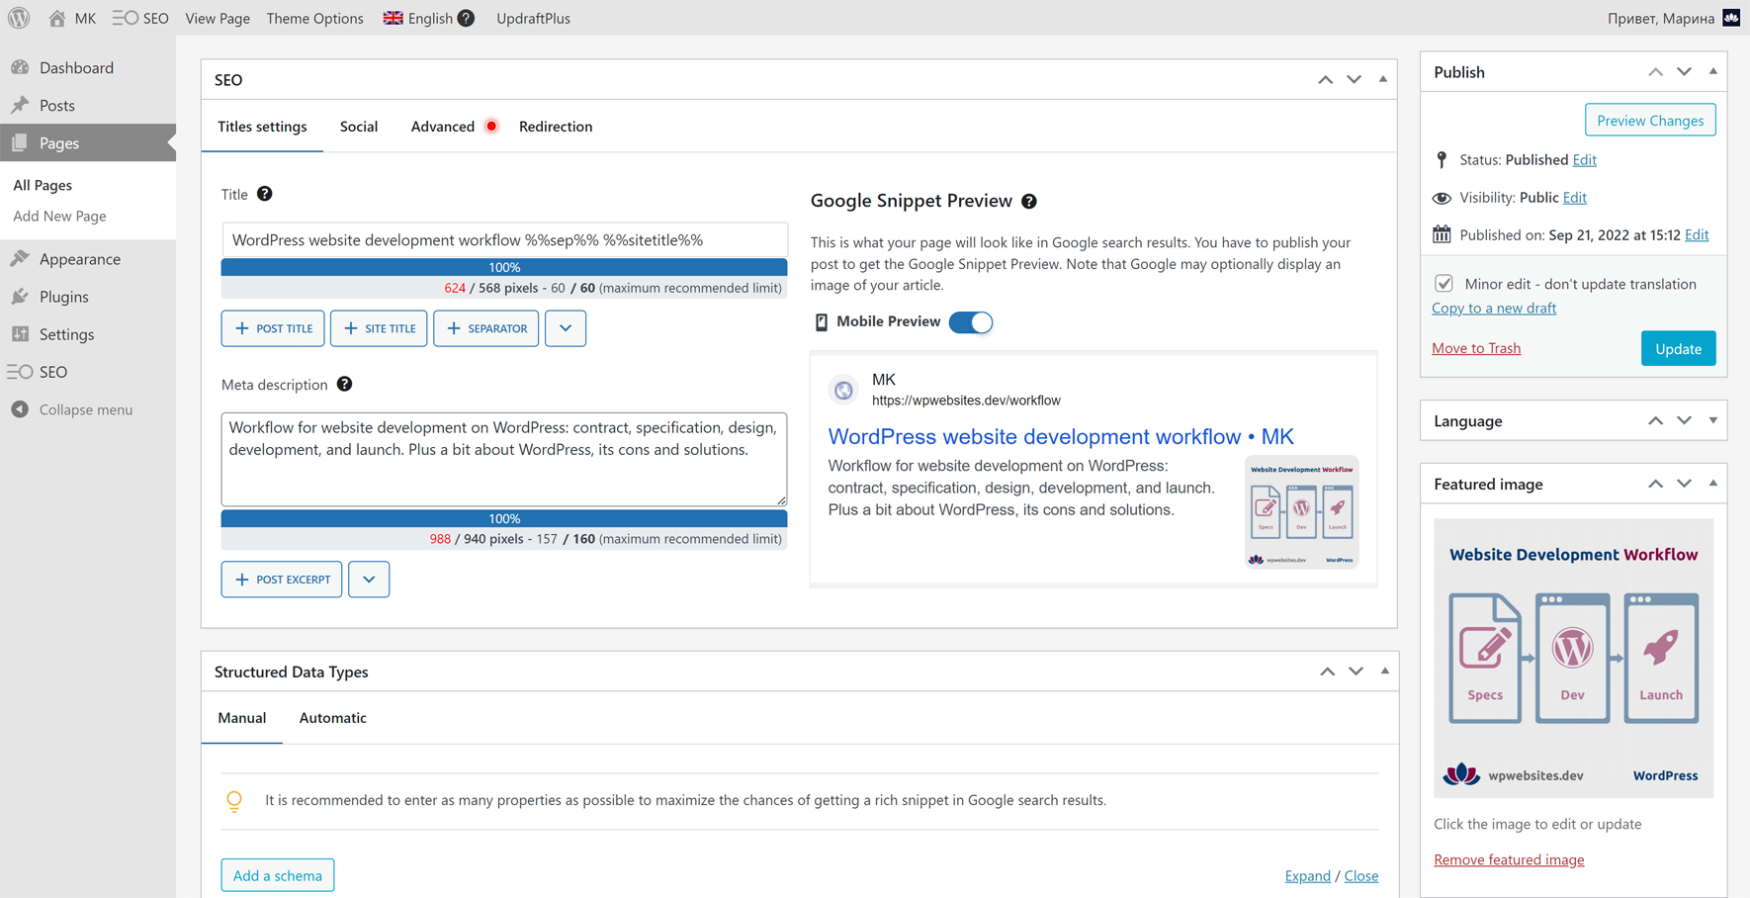The image size is (1750, 898).
Task: Click into the SEO Title input field
Action: pyautogui.click(x=504, y=240)
